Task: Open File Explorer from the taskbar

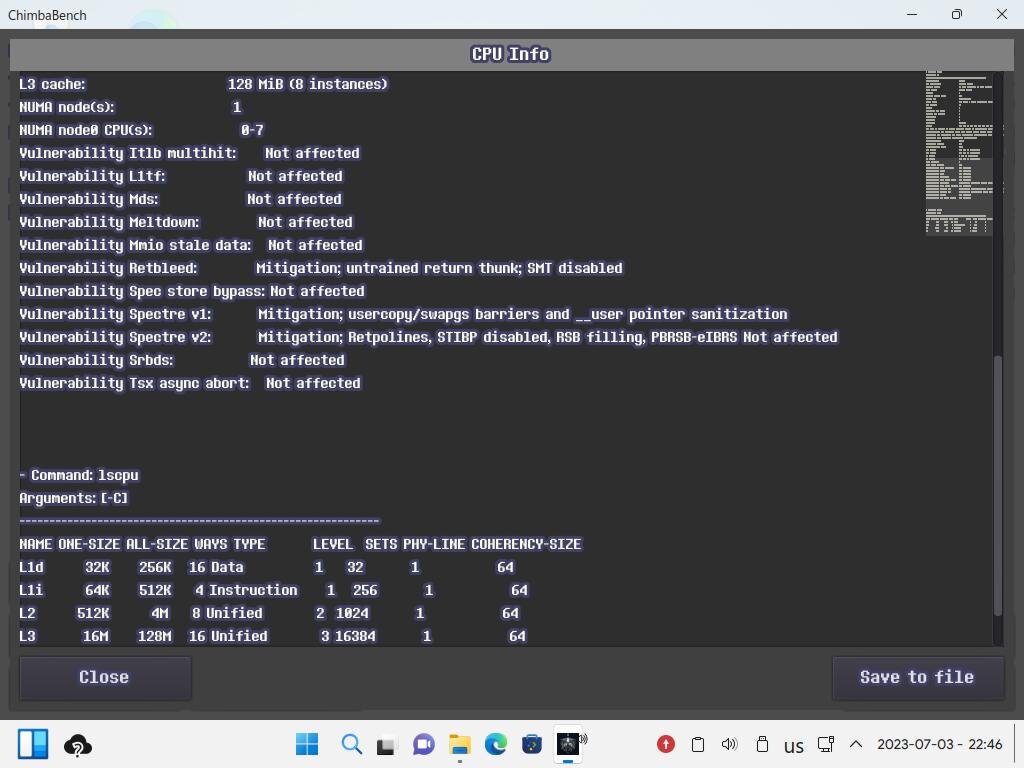Action: (x=459, y=744)
